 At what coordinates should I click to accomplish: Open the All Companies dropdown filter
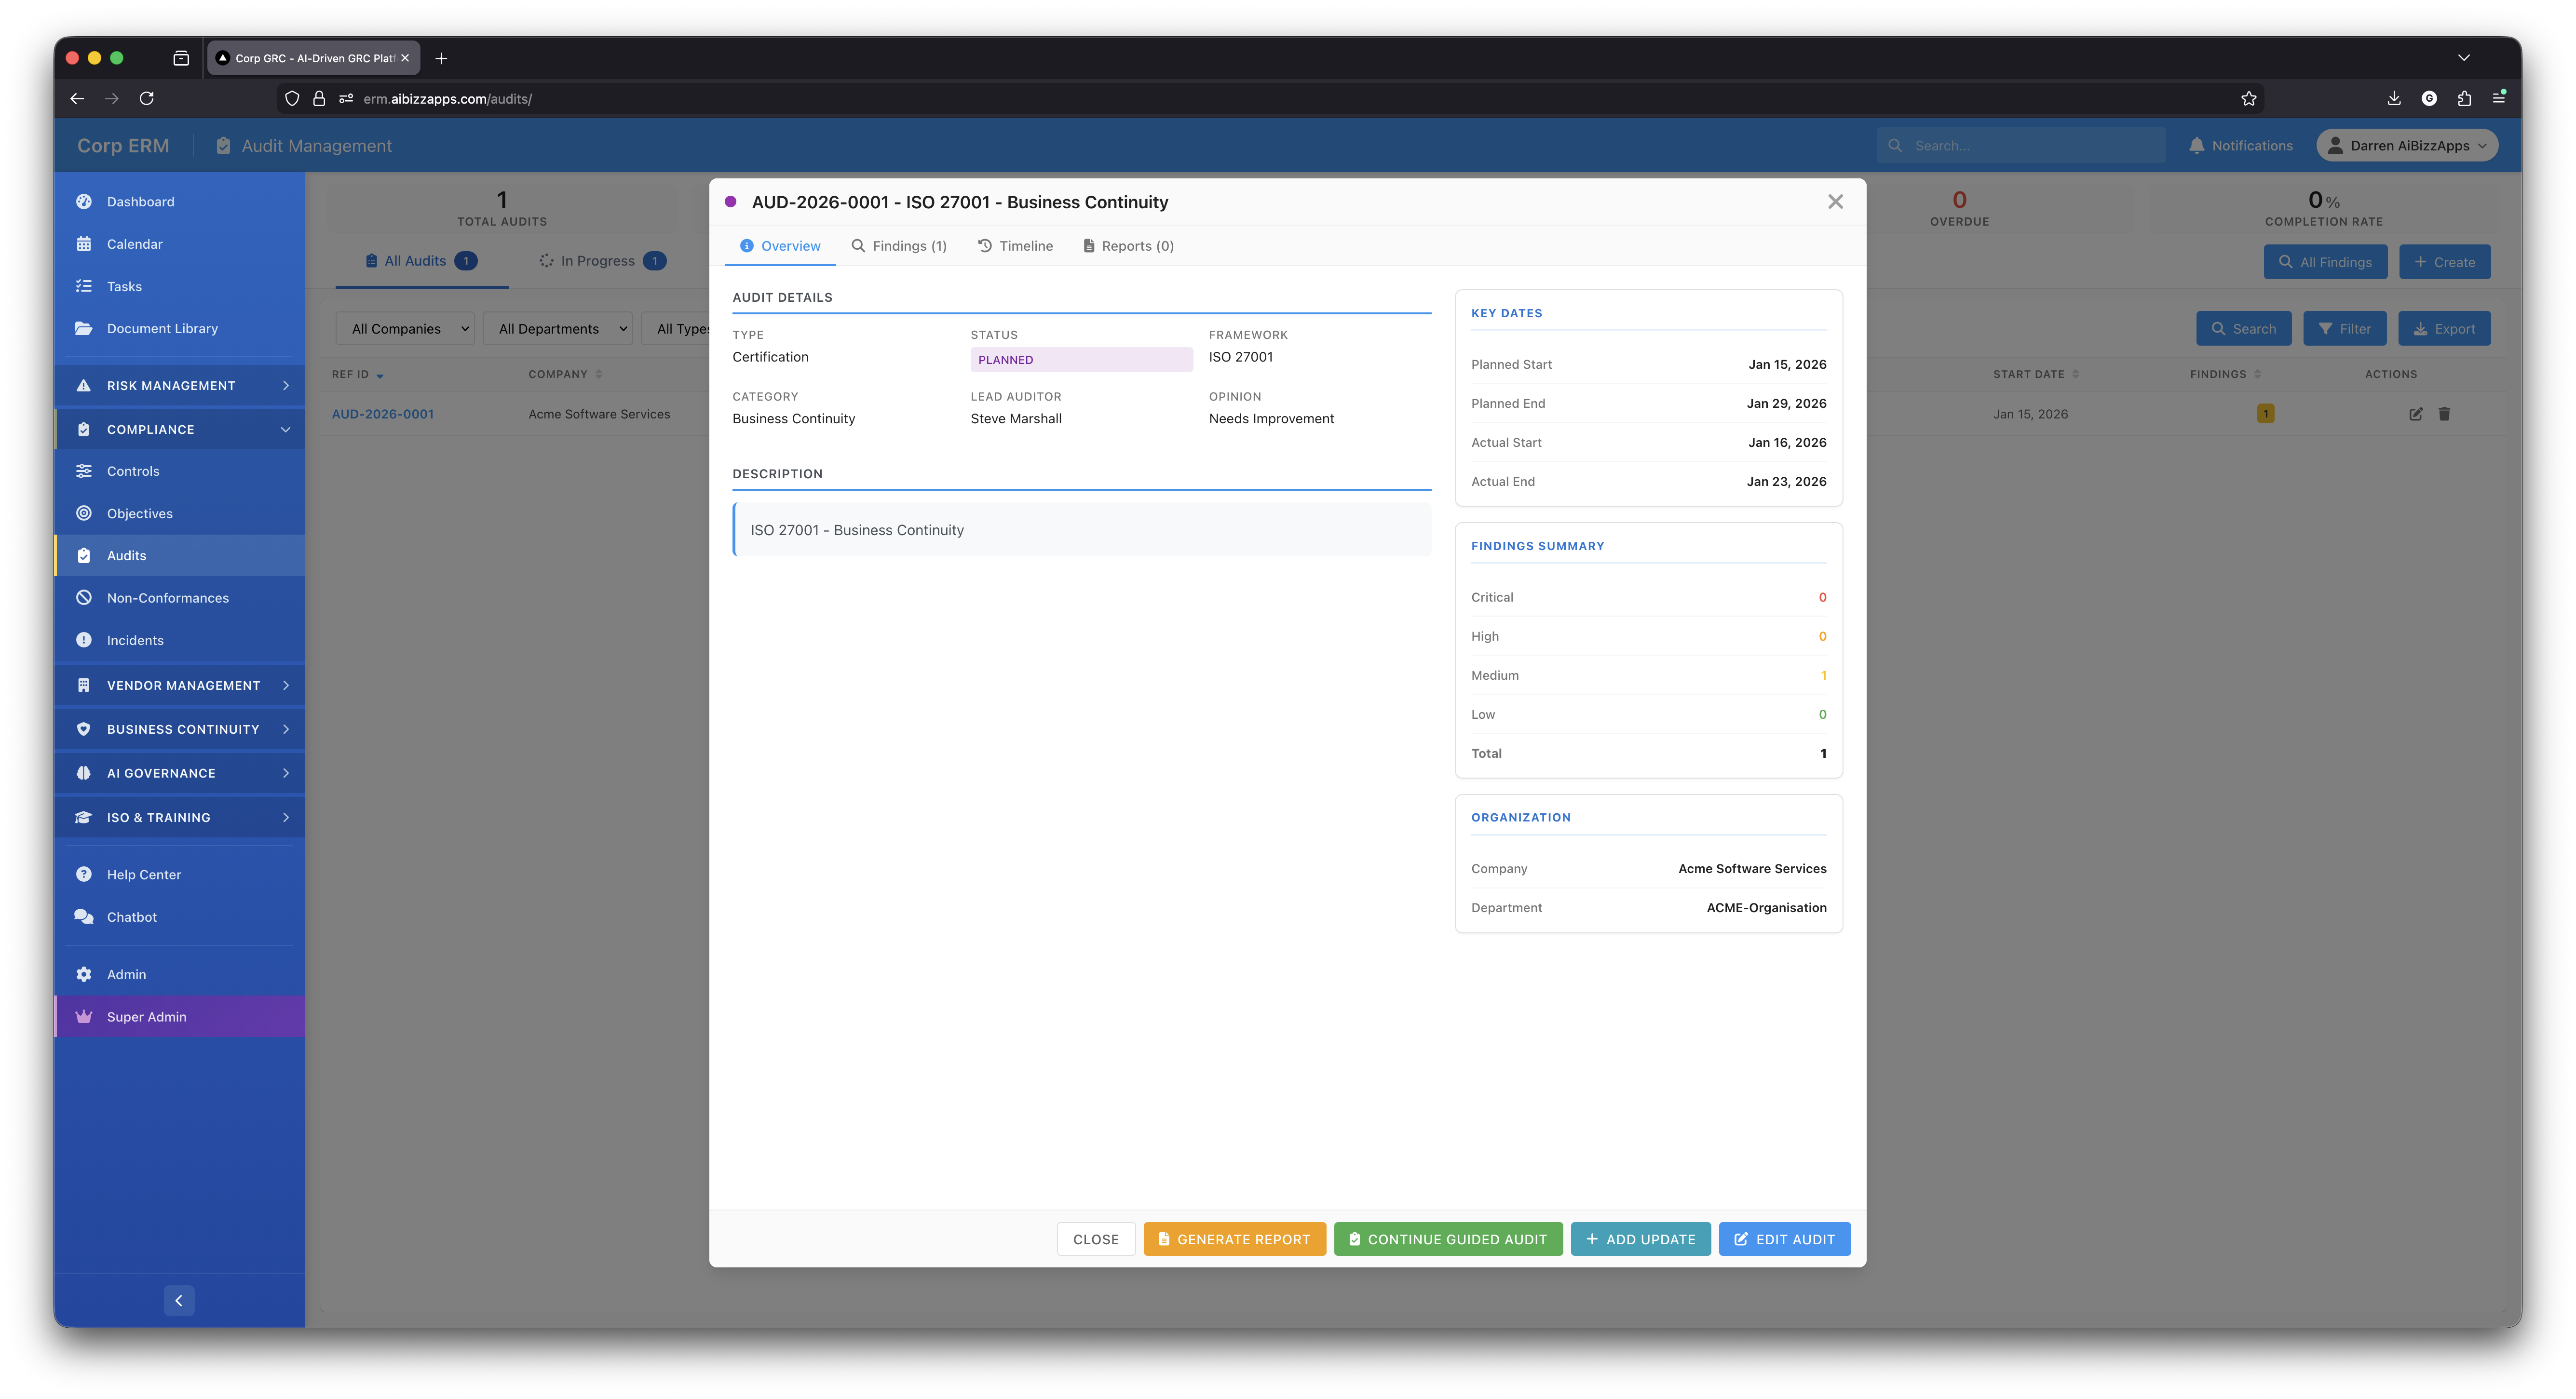[x=405, y=328]
